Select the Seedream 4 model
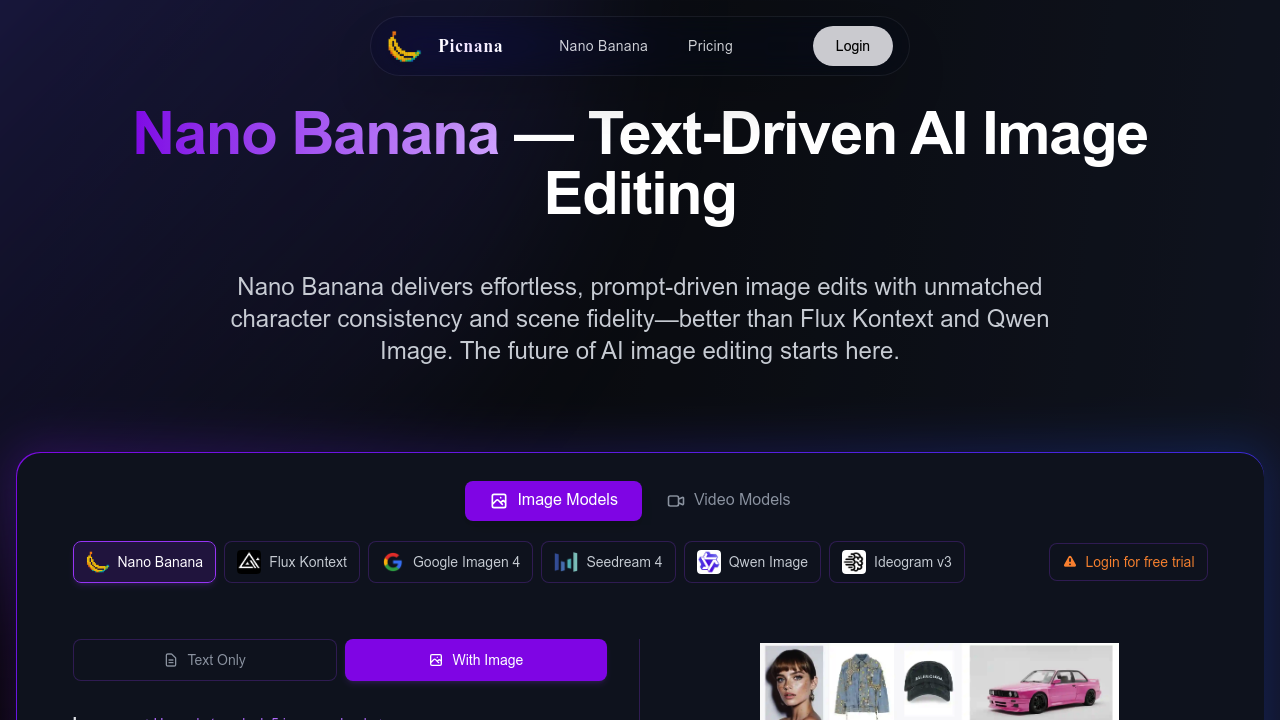This screenshot has width=1280, height=720. coord(608,561)
